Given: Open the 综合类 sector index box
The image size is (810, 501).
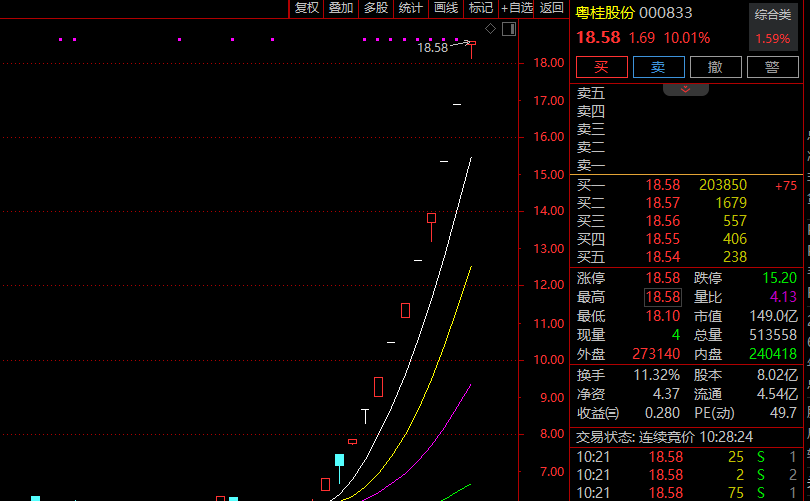Looking at the screenshot, I should tap(773, 27).
